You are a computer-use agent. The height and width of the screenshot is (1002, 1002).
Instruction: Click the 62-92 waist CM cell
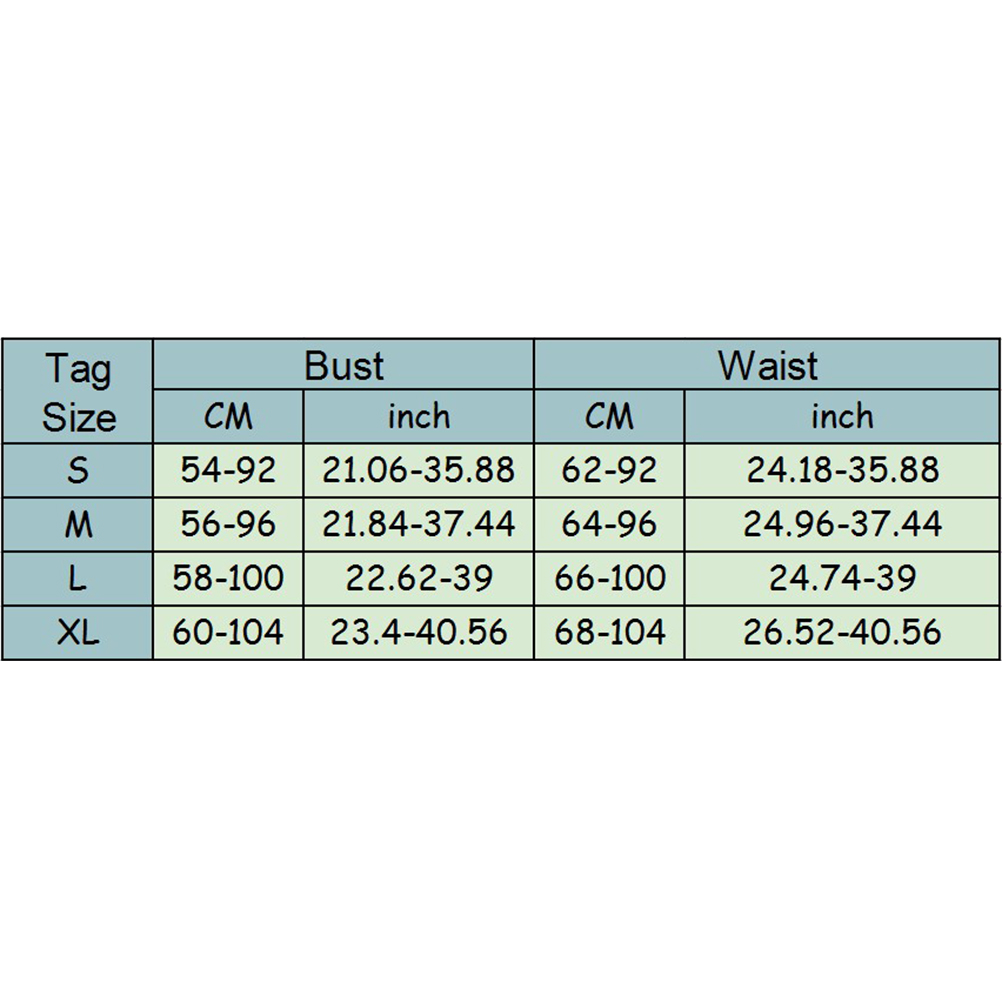pos(609,470)
